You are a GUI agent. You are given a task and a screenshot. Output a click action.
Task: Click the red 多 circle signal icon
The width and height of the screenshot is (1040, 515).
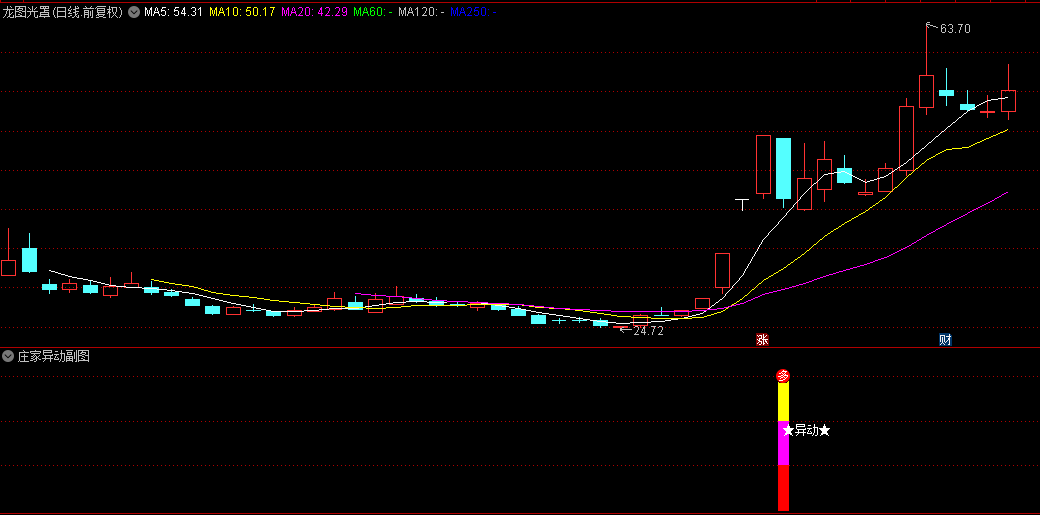point(783,376)
